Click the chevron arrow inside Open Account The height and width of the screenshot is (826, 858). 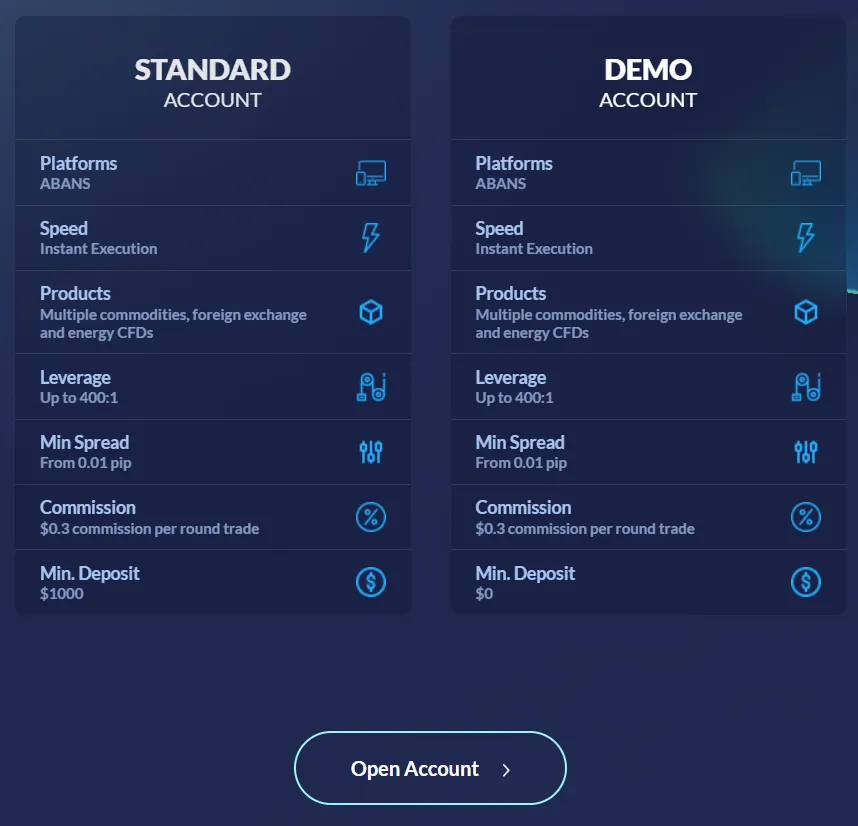click(506, 770)
